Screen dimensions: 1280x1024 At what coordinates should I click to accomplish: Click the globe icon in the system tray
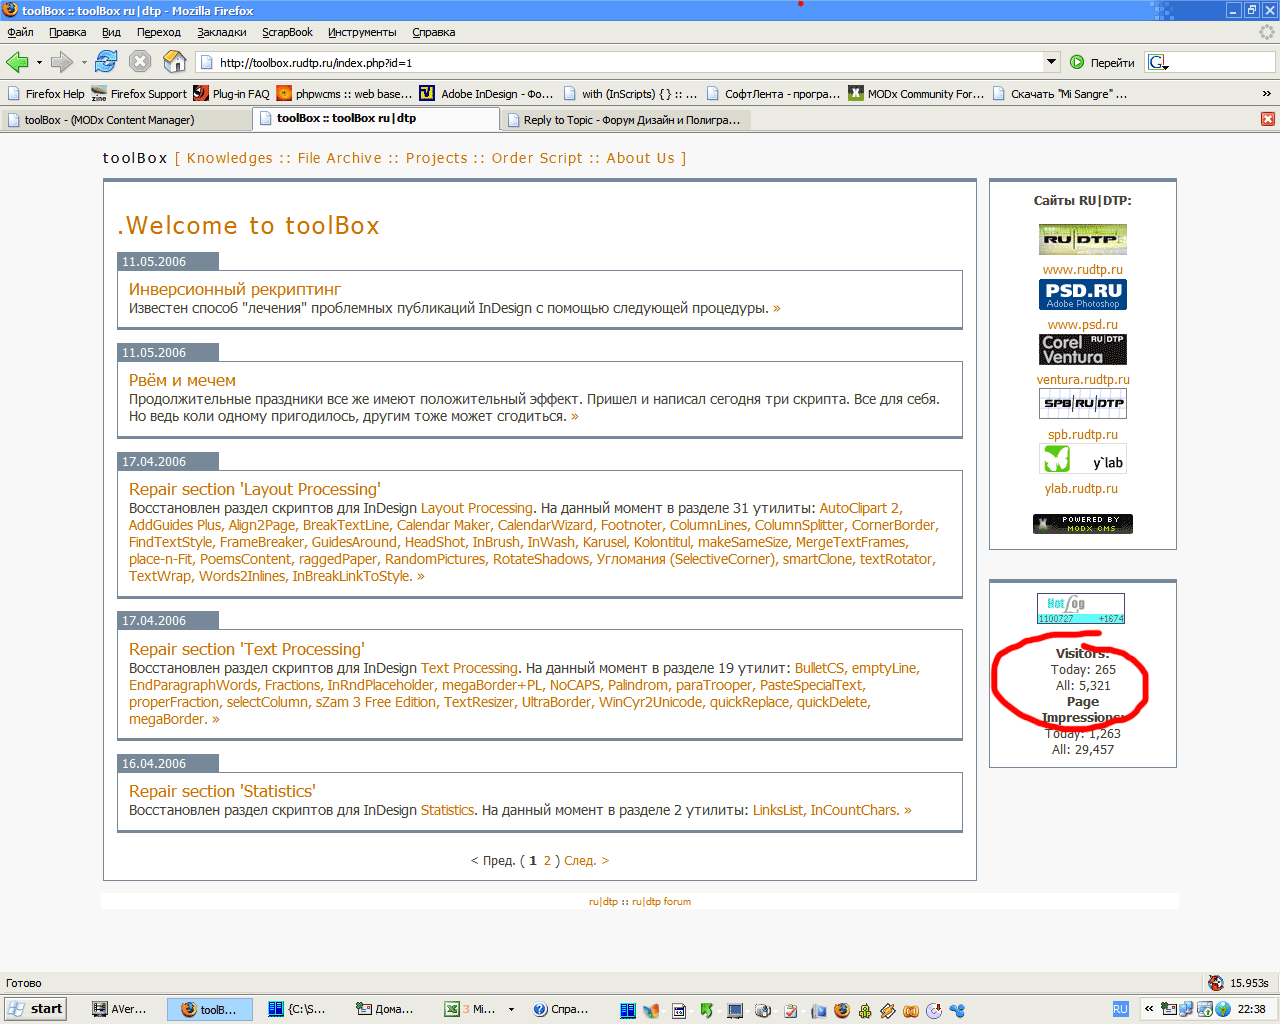pos(1223,1010)
